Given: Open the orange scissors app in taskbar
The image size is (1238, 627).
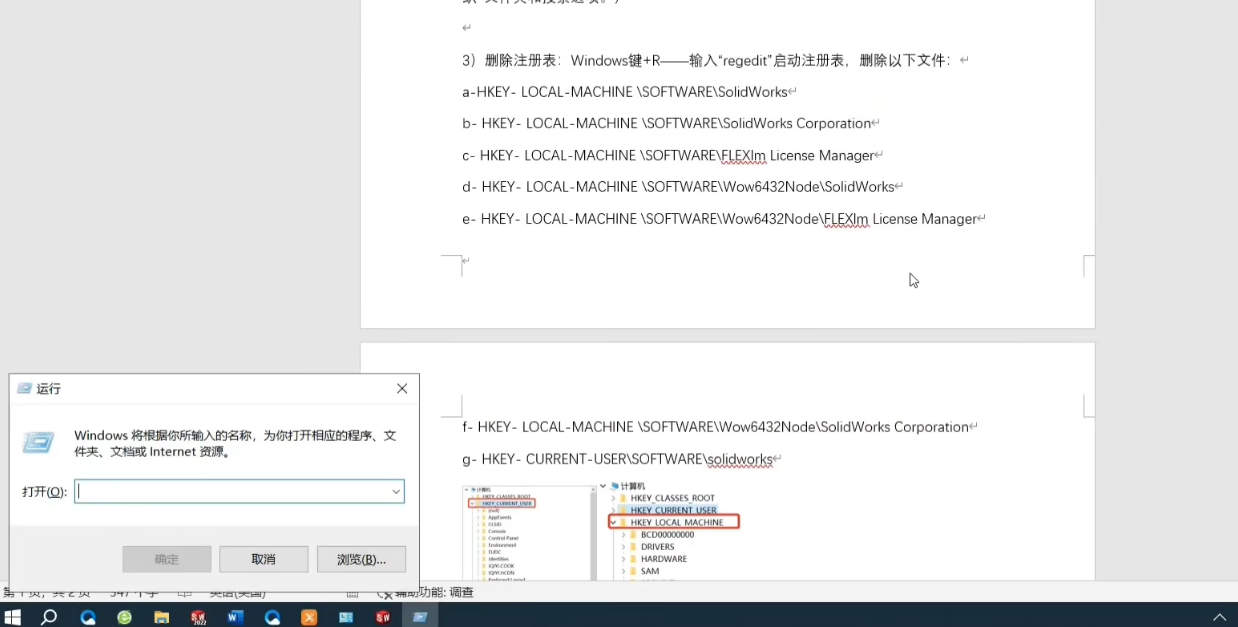Looking at the screenshot, I should (309, 617).
